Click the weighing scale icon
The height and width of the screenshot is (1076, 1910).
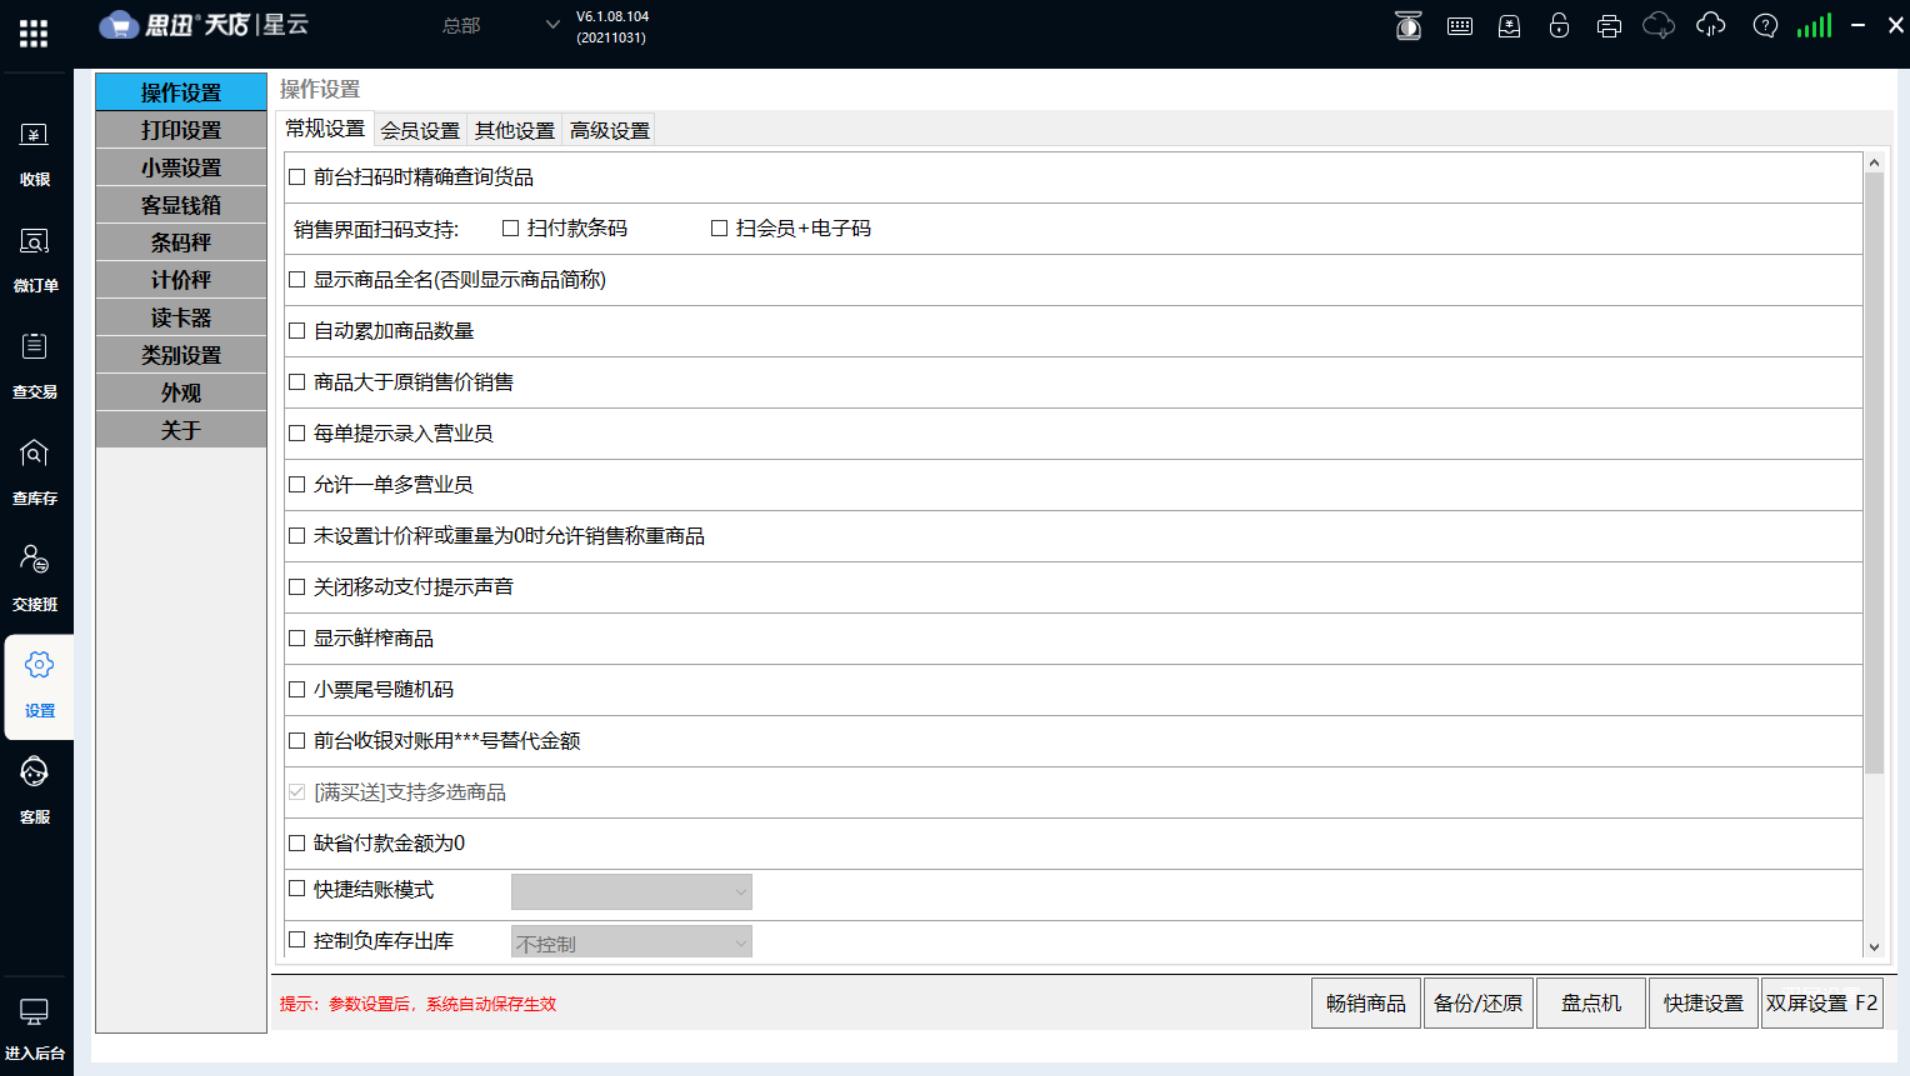click(1408, 26)
